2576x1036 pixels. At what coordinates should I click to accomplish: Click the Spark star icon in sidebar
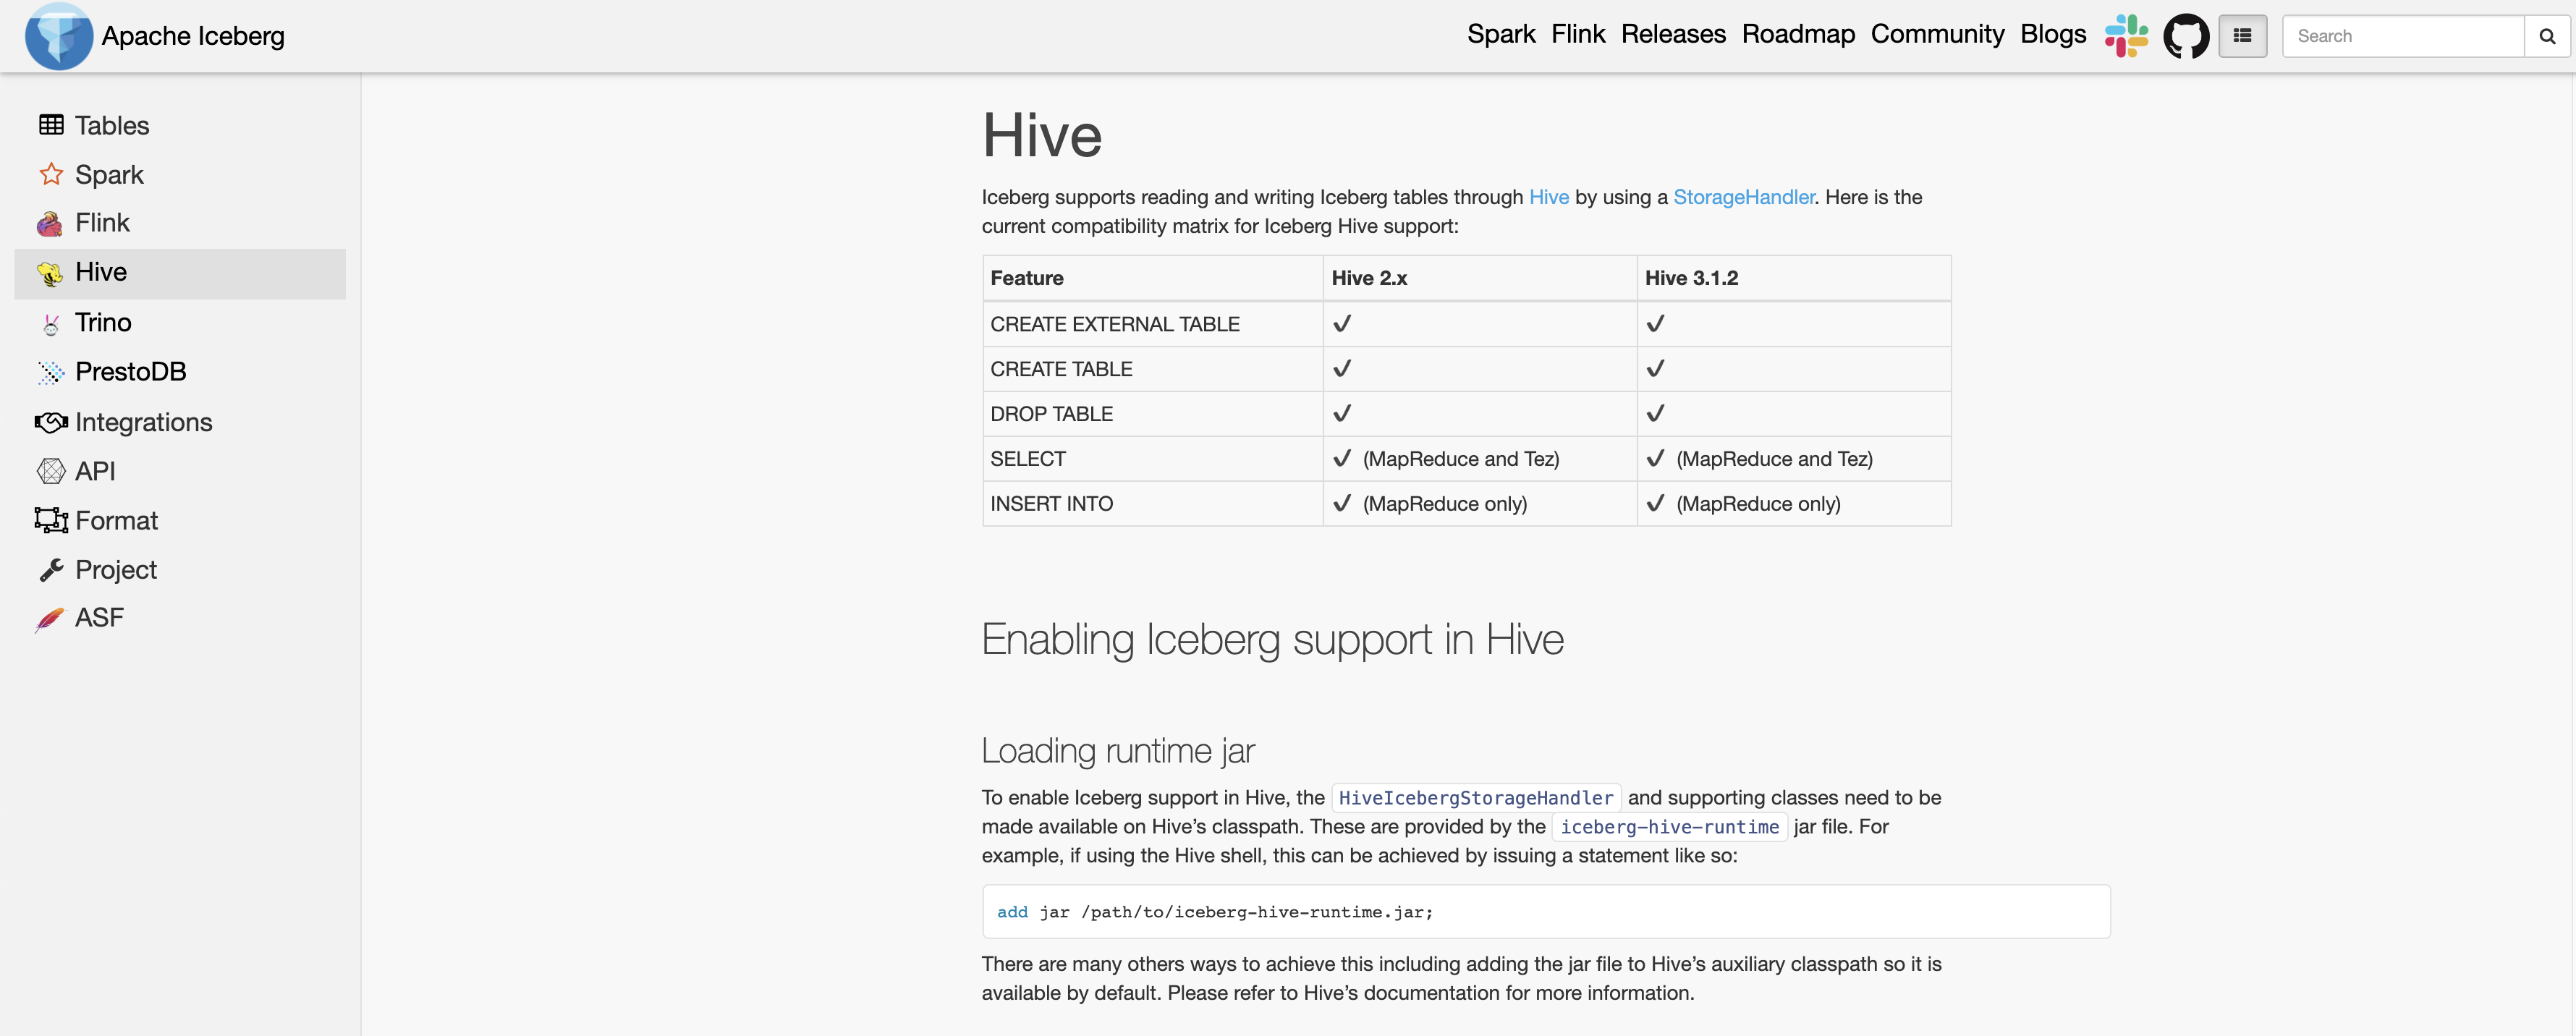click(x=51, y=174)
